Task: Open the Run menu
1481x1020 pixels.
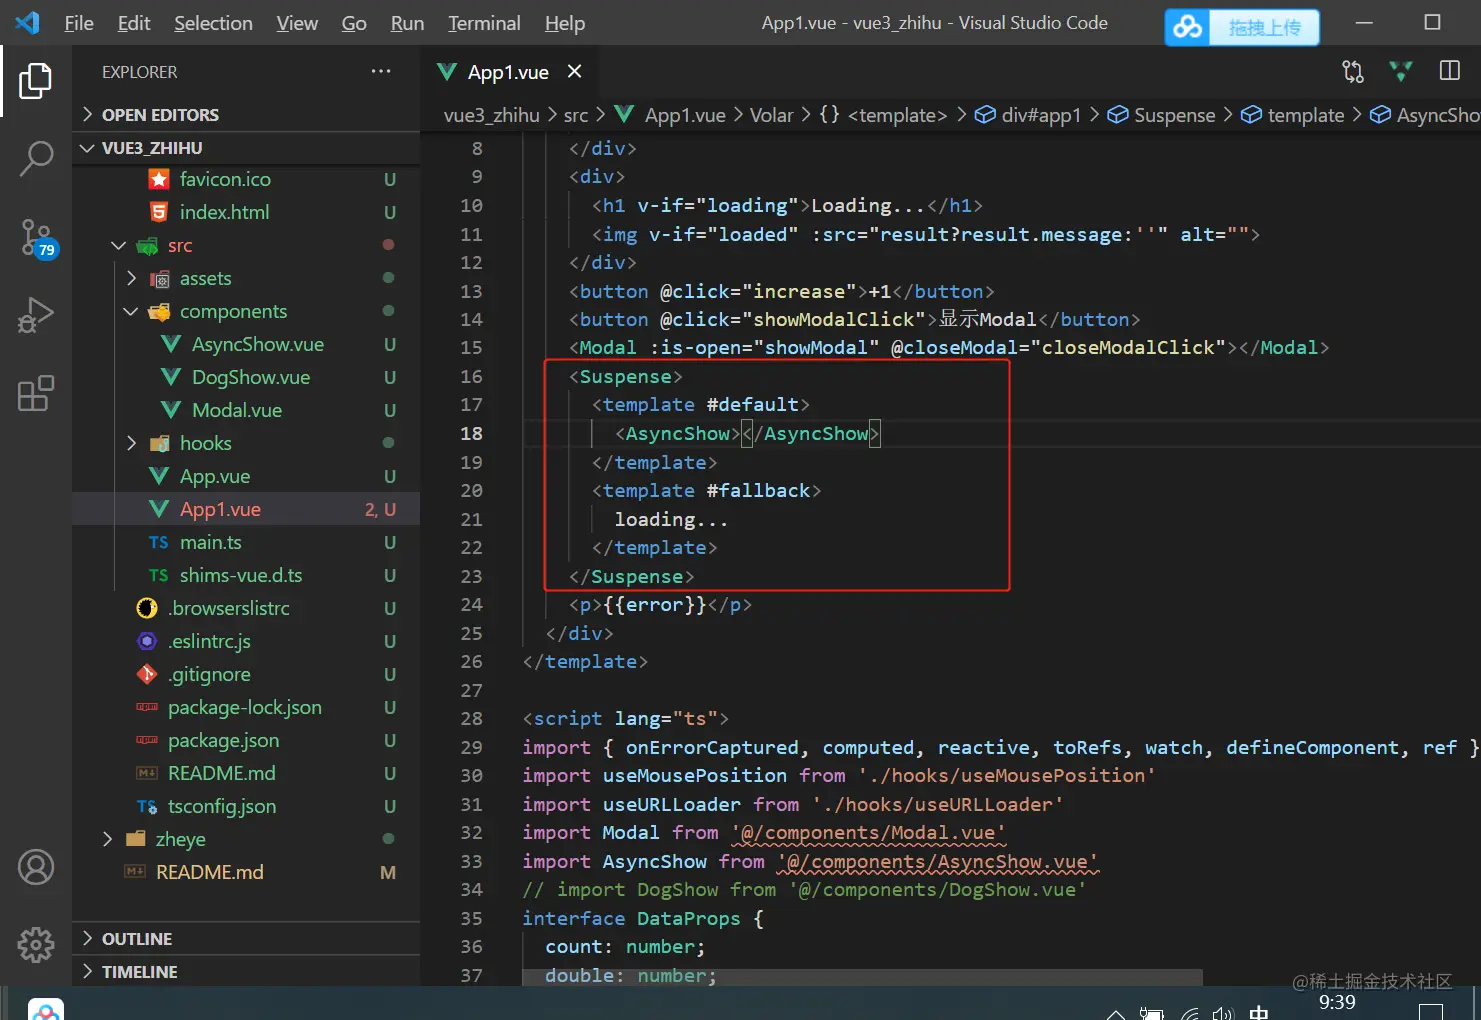Action: coord(407,23)
